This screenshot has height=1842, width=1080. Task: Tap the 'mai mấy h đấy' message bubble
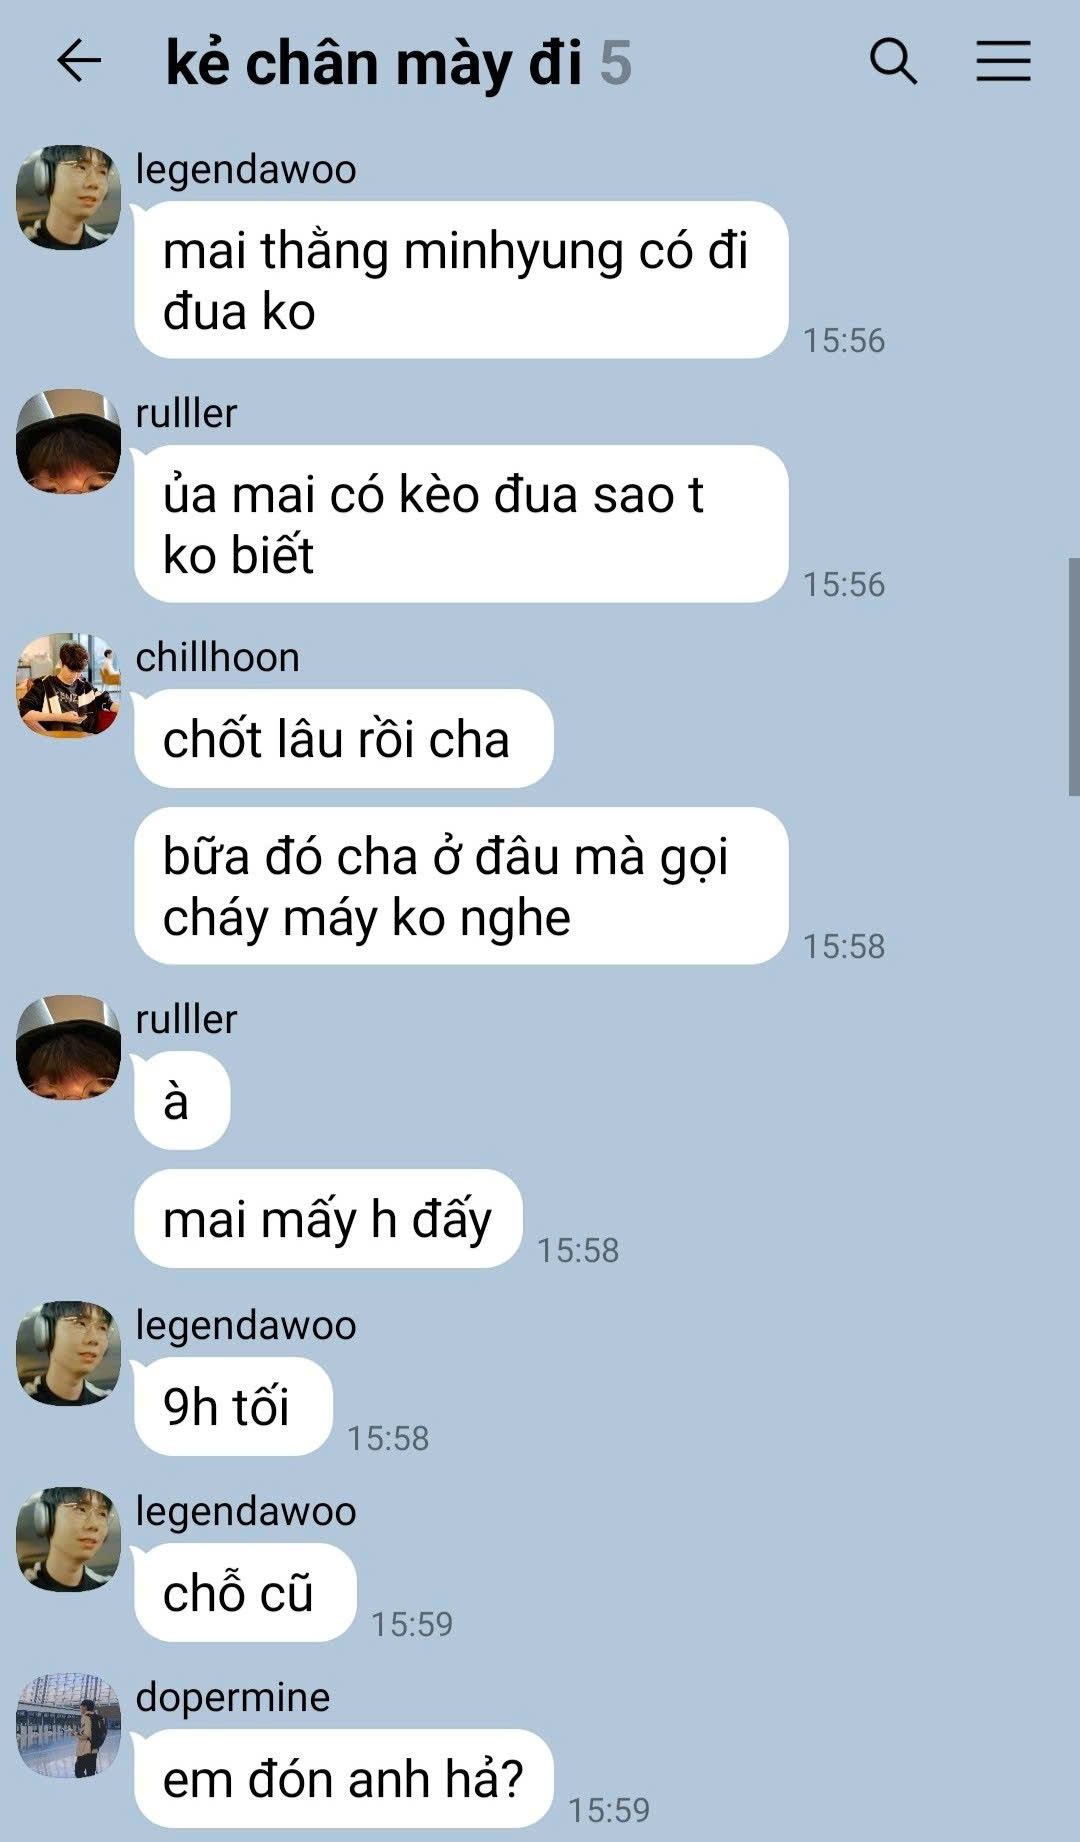click(328, 1219)
